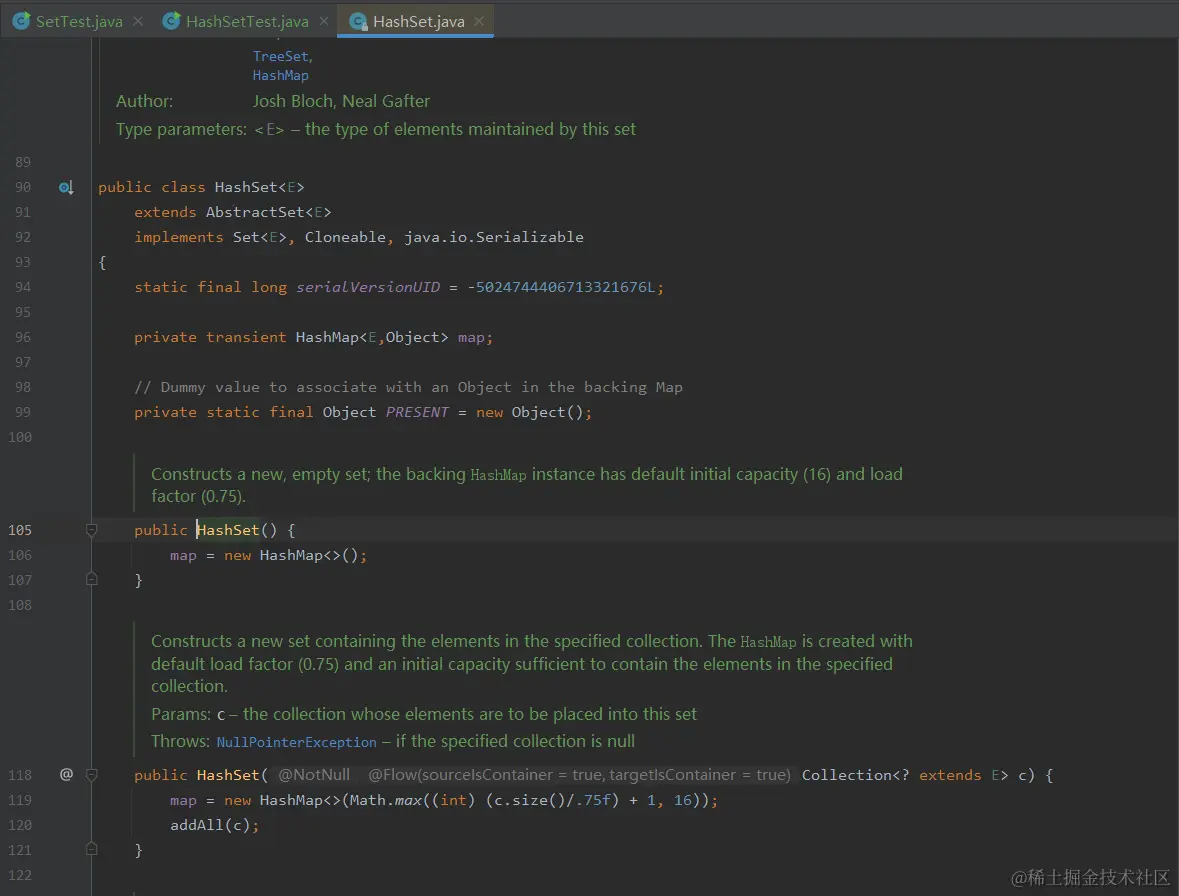This screenshot has width=1179, height=896.
Task: Switch to the SetTest.java tab
Action: (x=78, y=21)
